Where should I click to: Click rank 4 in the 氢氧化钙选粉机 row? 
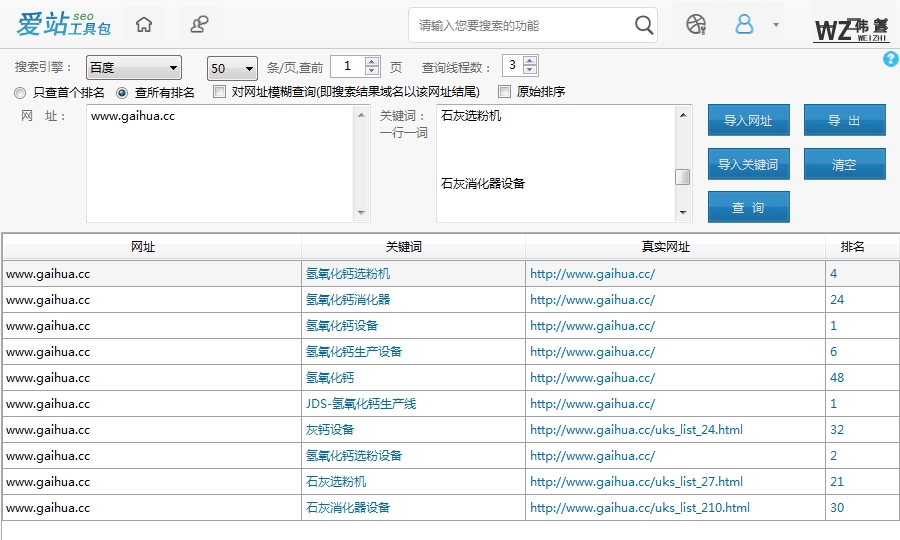coord(833,274)
